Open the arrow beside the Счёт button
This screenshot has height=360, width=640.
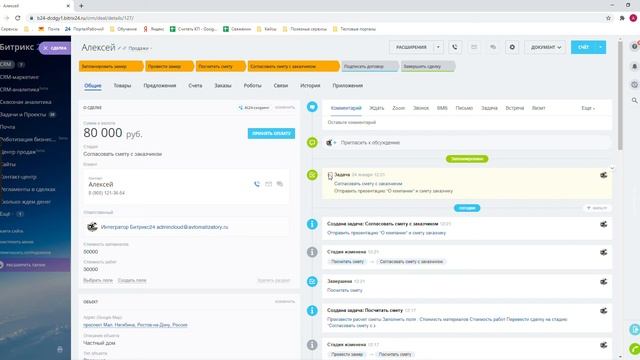(601, 47)
